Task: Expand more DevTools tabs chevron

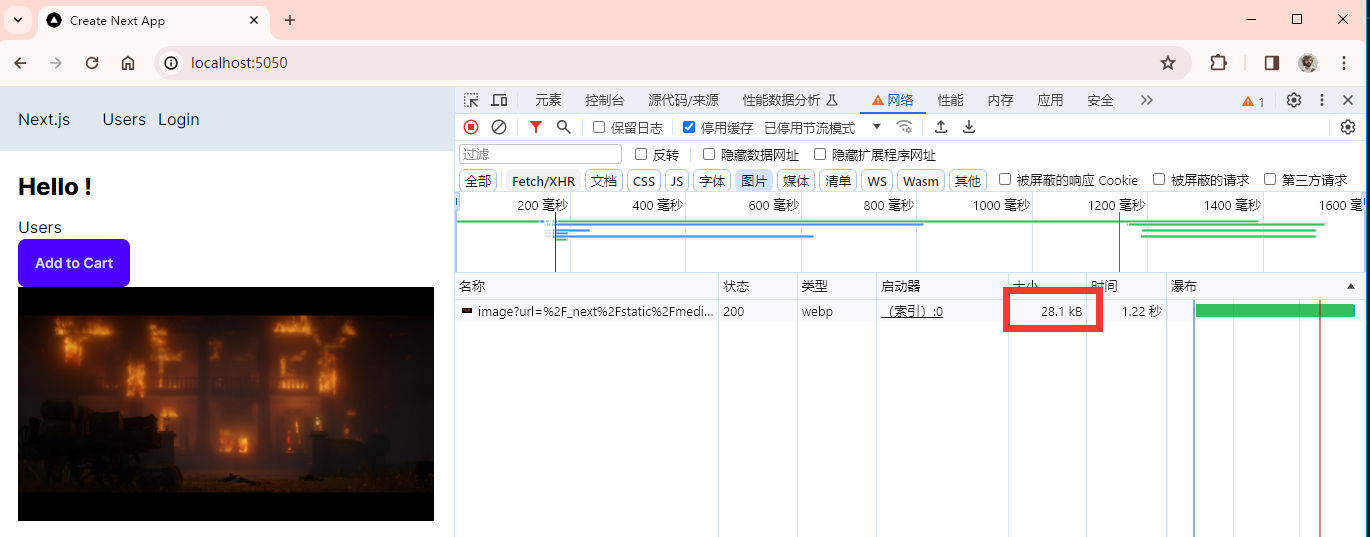Action: coord(1146,100)
